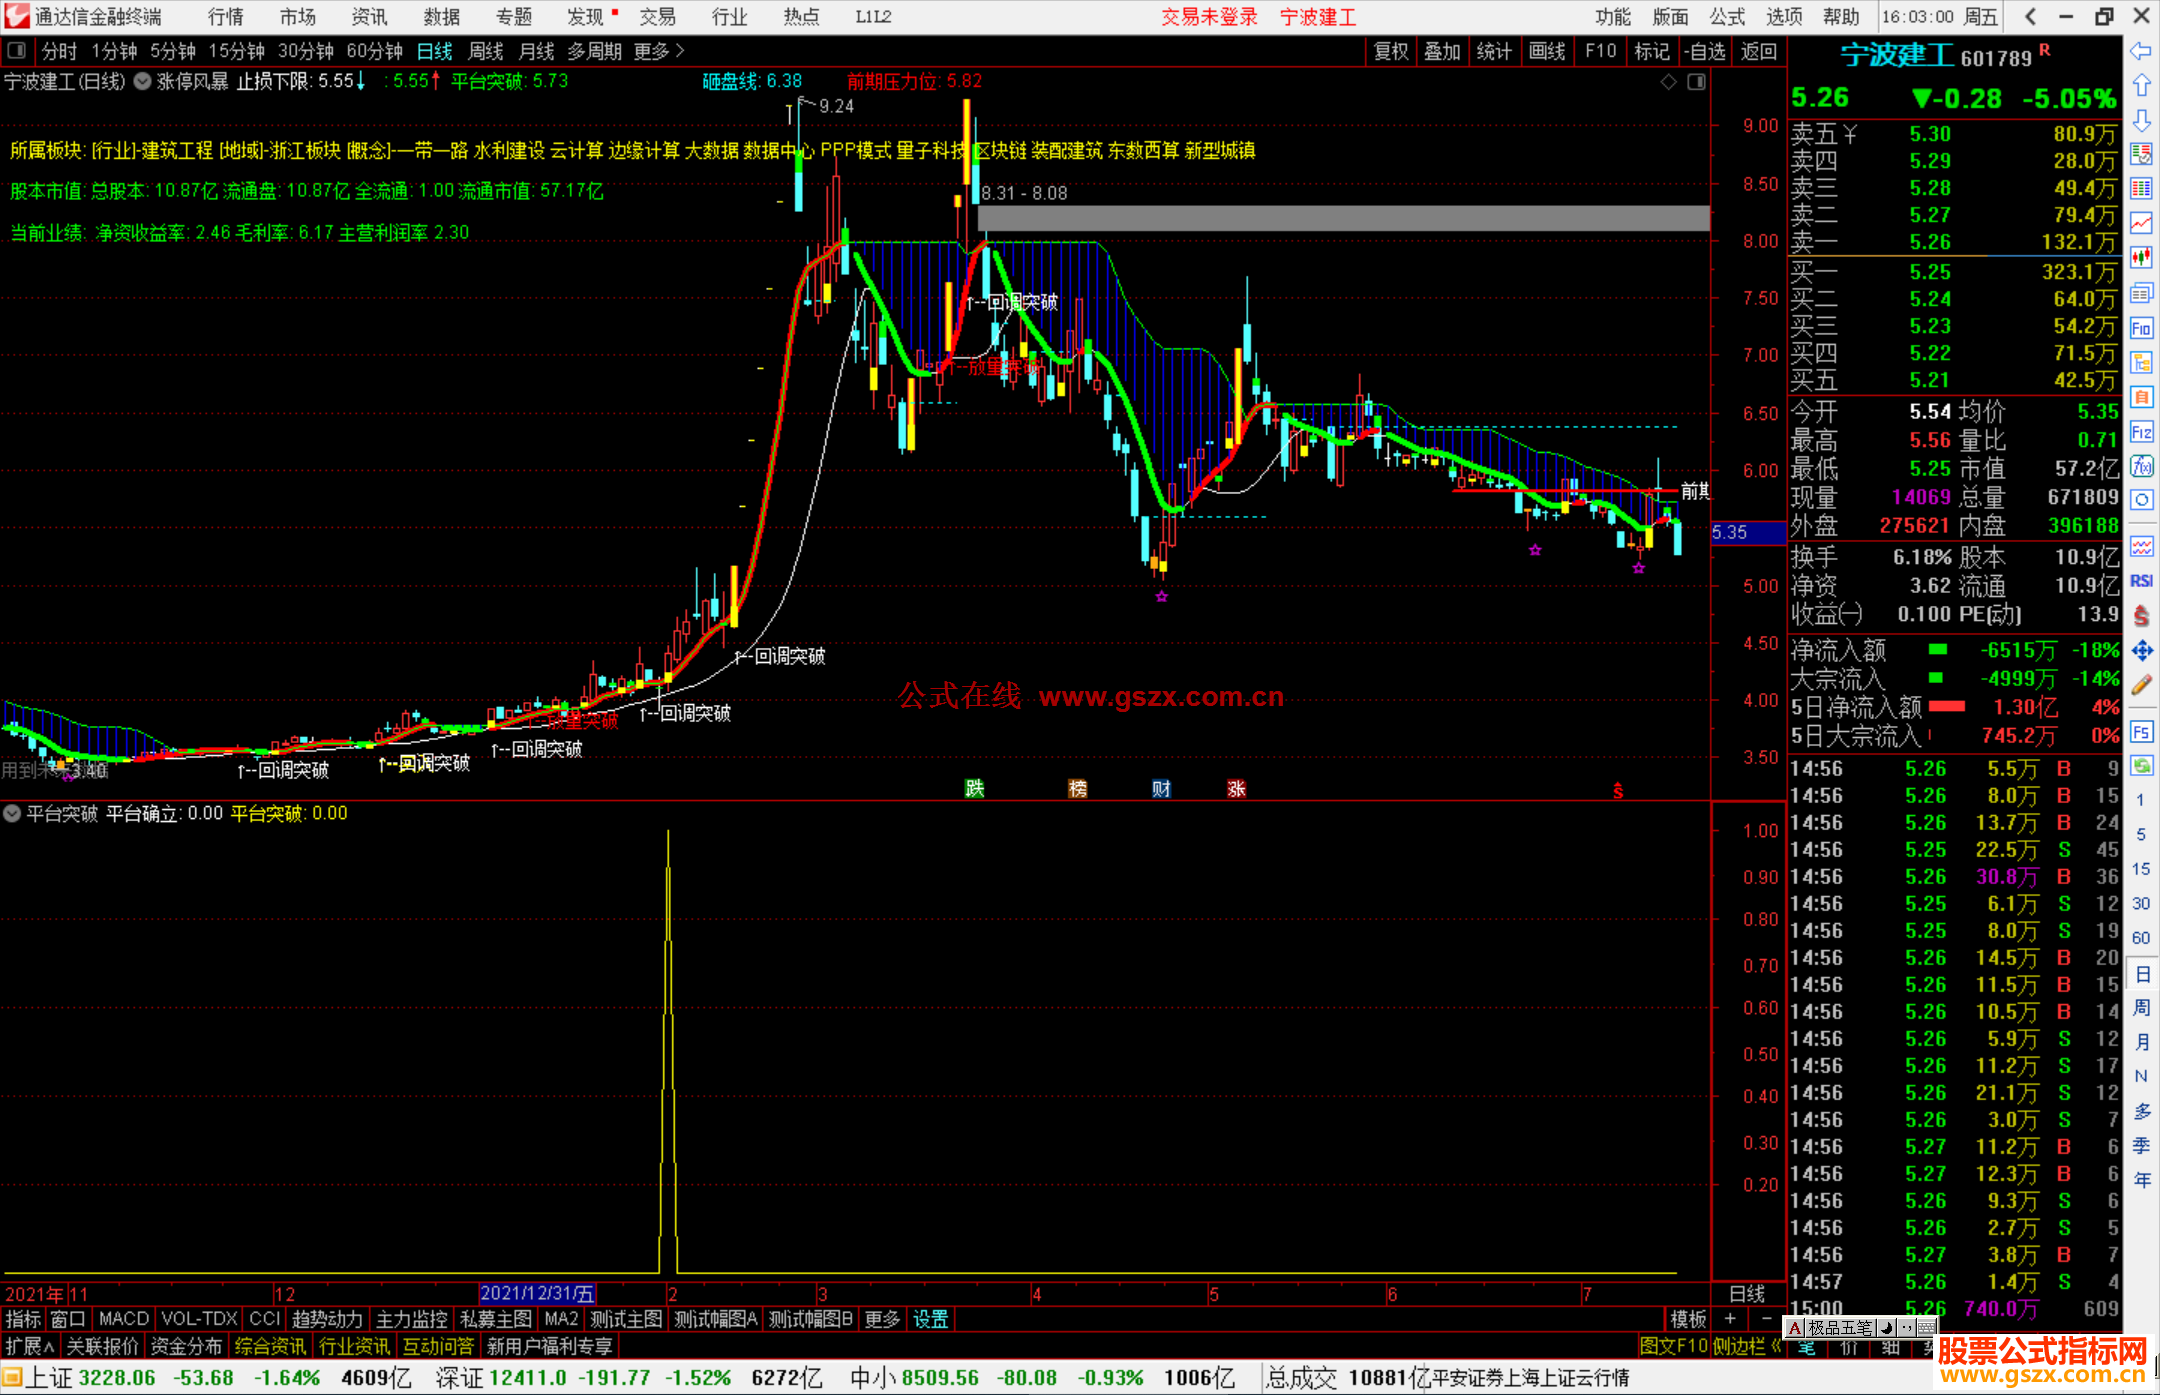Click the wavy multi-line indicator icon
The width and height of the screenshot is (2160, 1395).
[x=2141, y=546]
